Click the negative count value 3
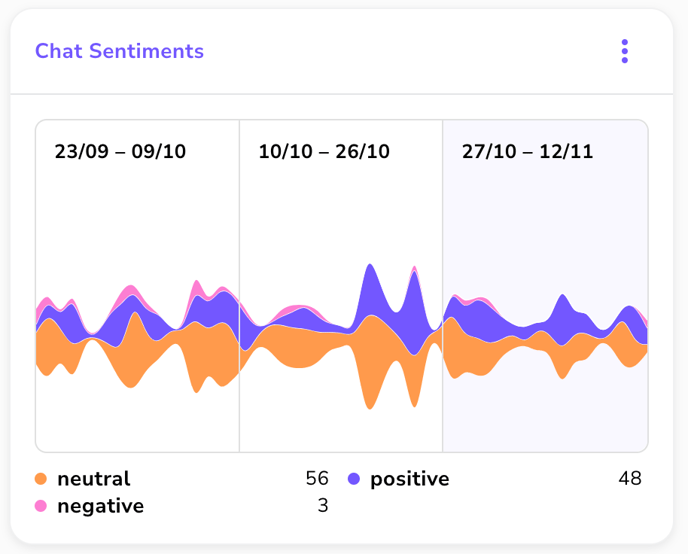 pyautogui.click(x=323, y=506)
